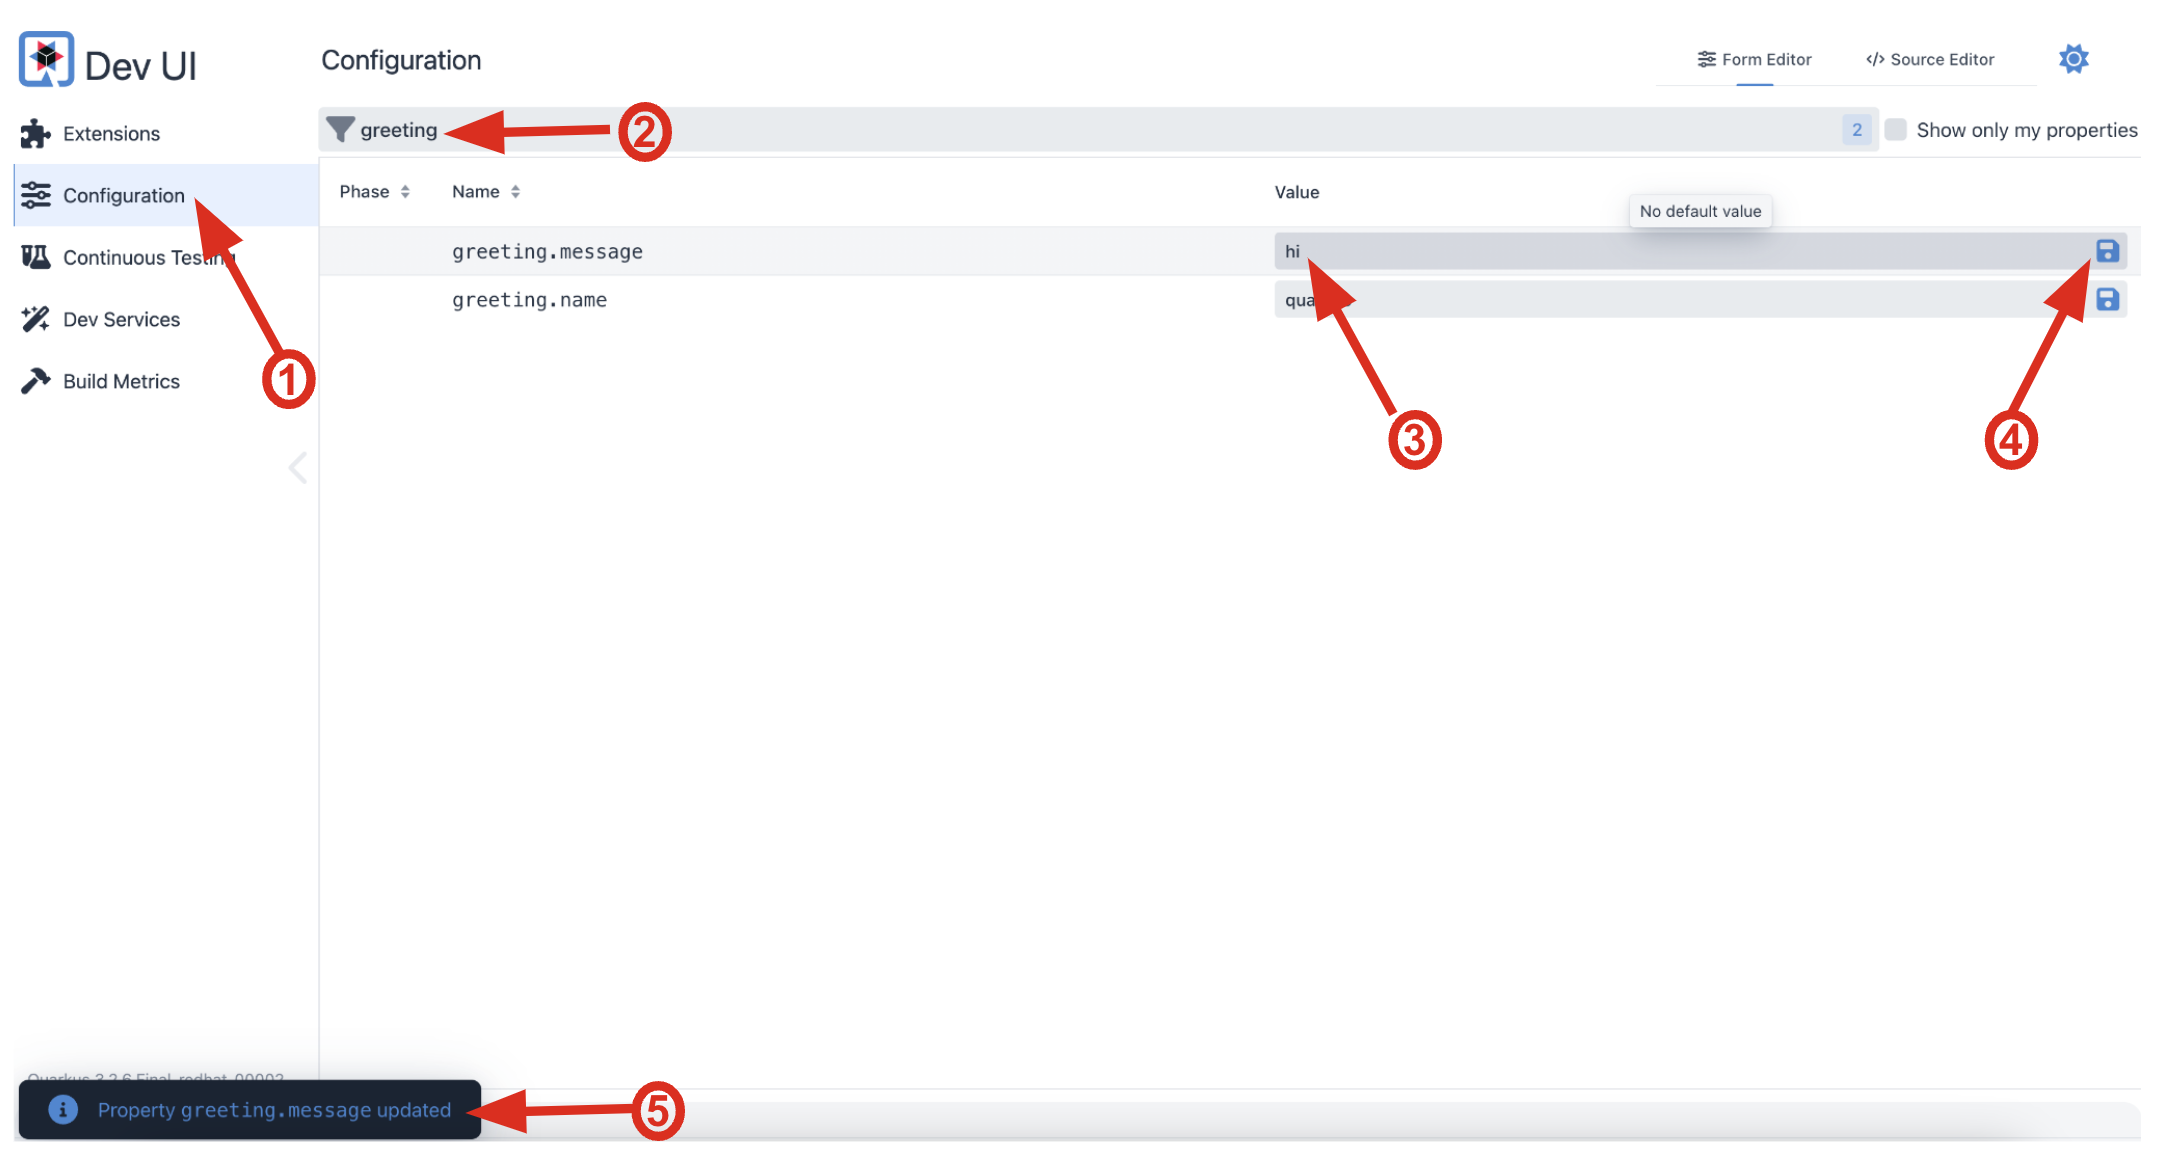Click the Configuration sidebar icon
This screenshot has height=1160, width=2160.
coord(39,194)
